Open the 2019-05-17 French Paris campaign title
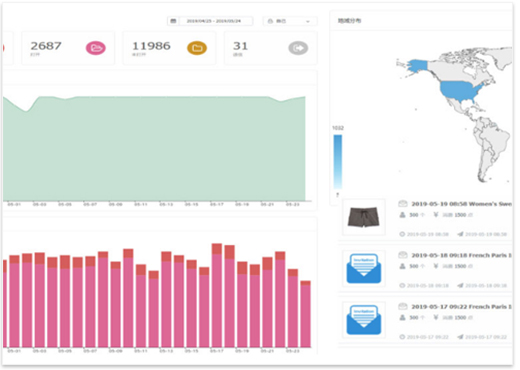Screen dimensions: 520x370 (x=462, y=307)
